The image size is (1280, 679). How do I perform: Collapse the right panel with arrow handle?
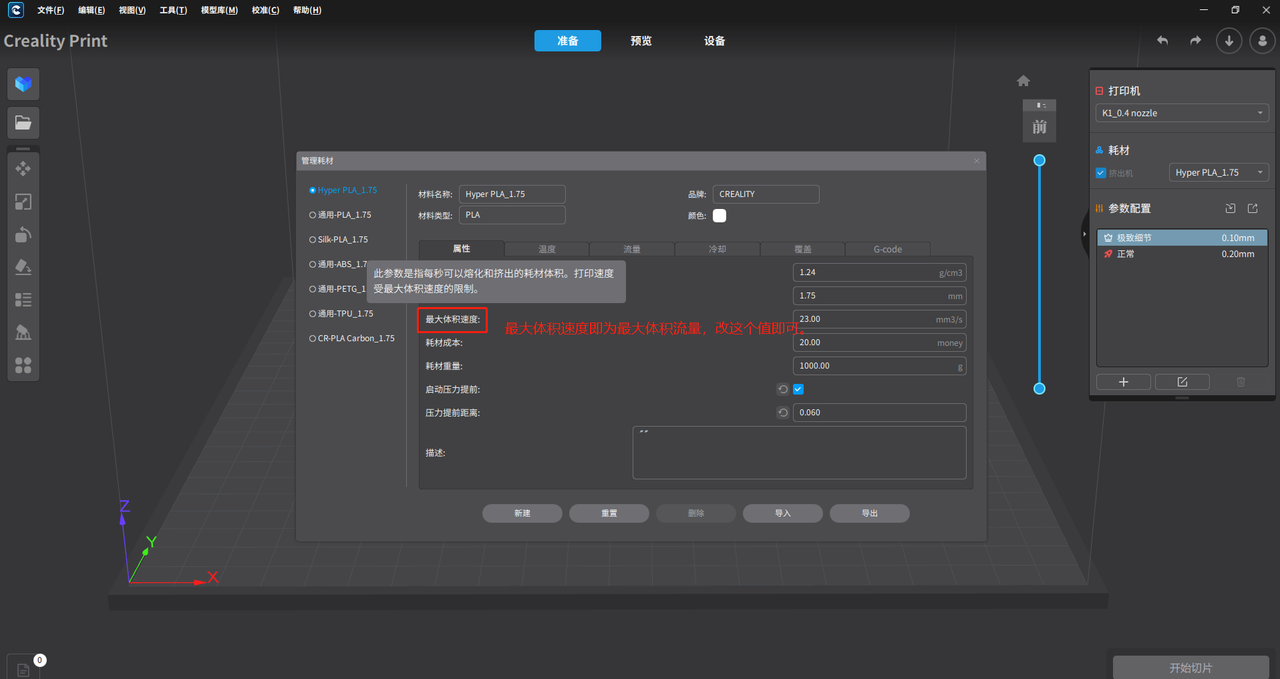1085,234
